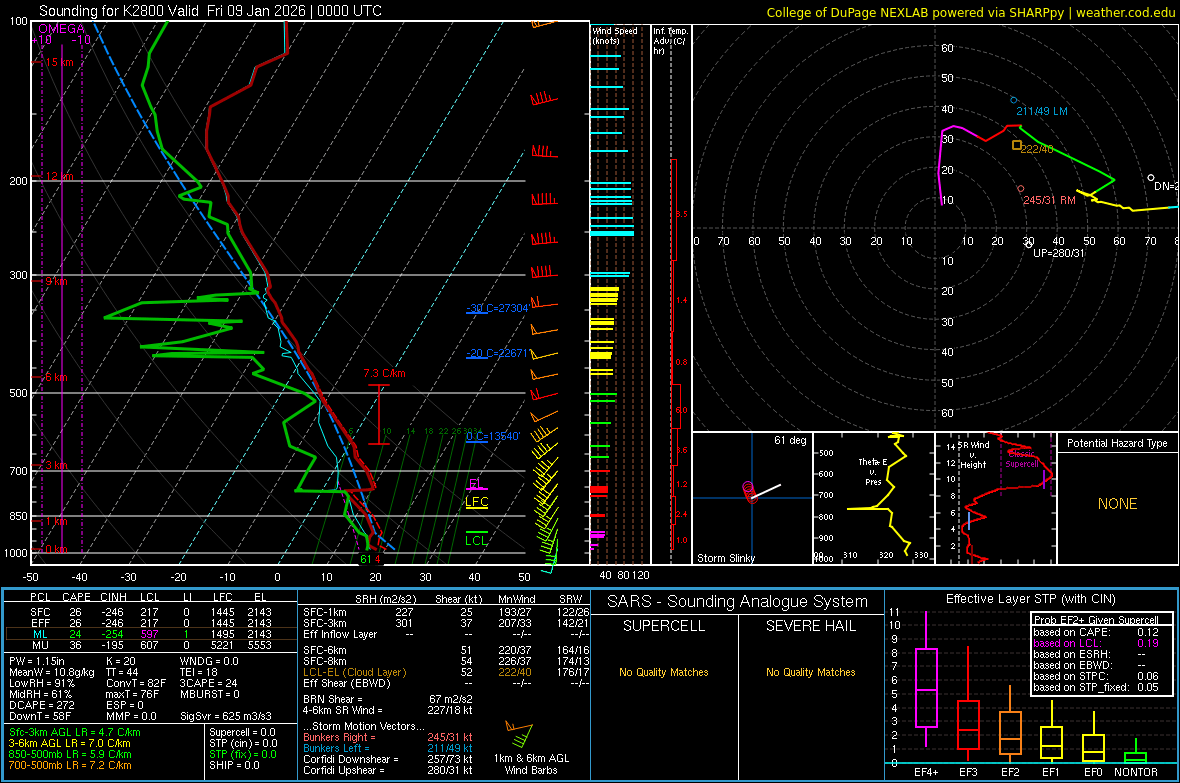This screenshot has height=783, width=1180.
Task: Click the 'SigSvr = 625 m3/s3' value
Action: tap(226, 716)
